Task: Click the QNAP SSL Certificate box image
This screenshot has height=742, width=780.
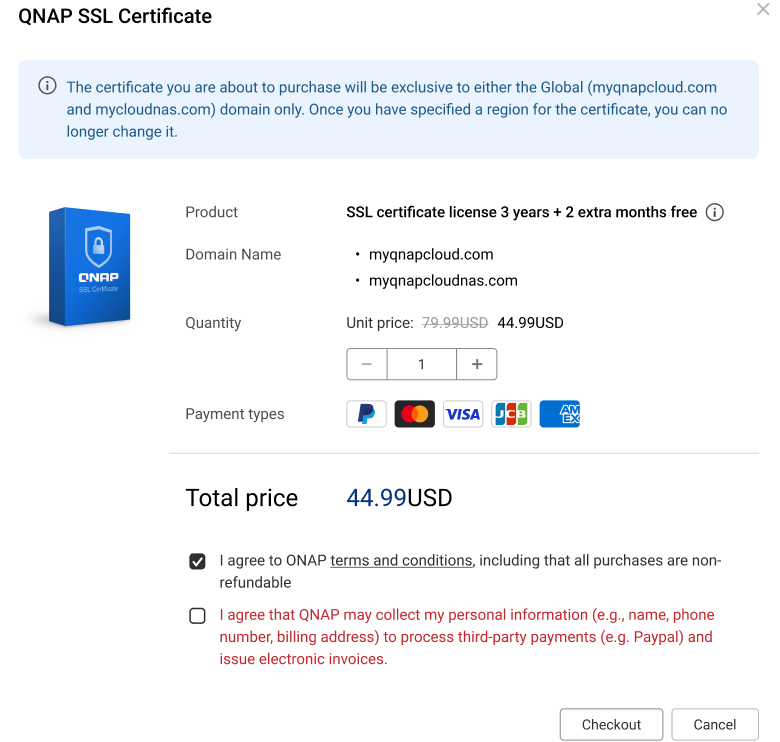Action: tap(89, 267)
